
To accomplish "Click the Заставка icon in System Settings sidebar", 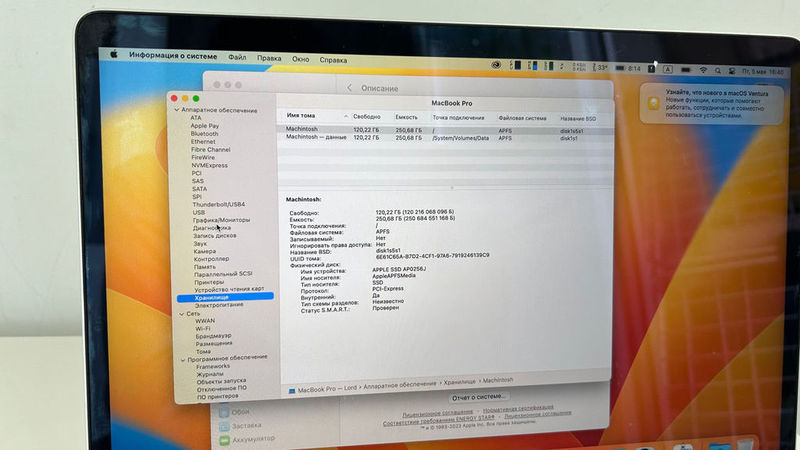I will coord(224,426).
